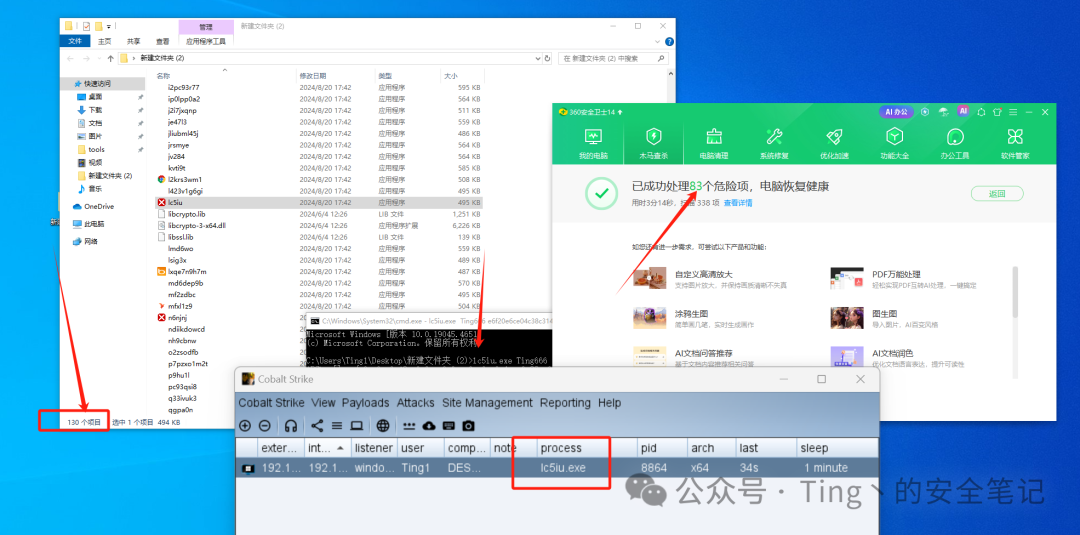Select OneDrive in Explorer sidebar
Viewport: 1080px width, 535px height.
pyautogui.click(x=93, y=207)
